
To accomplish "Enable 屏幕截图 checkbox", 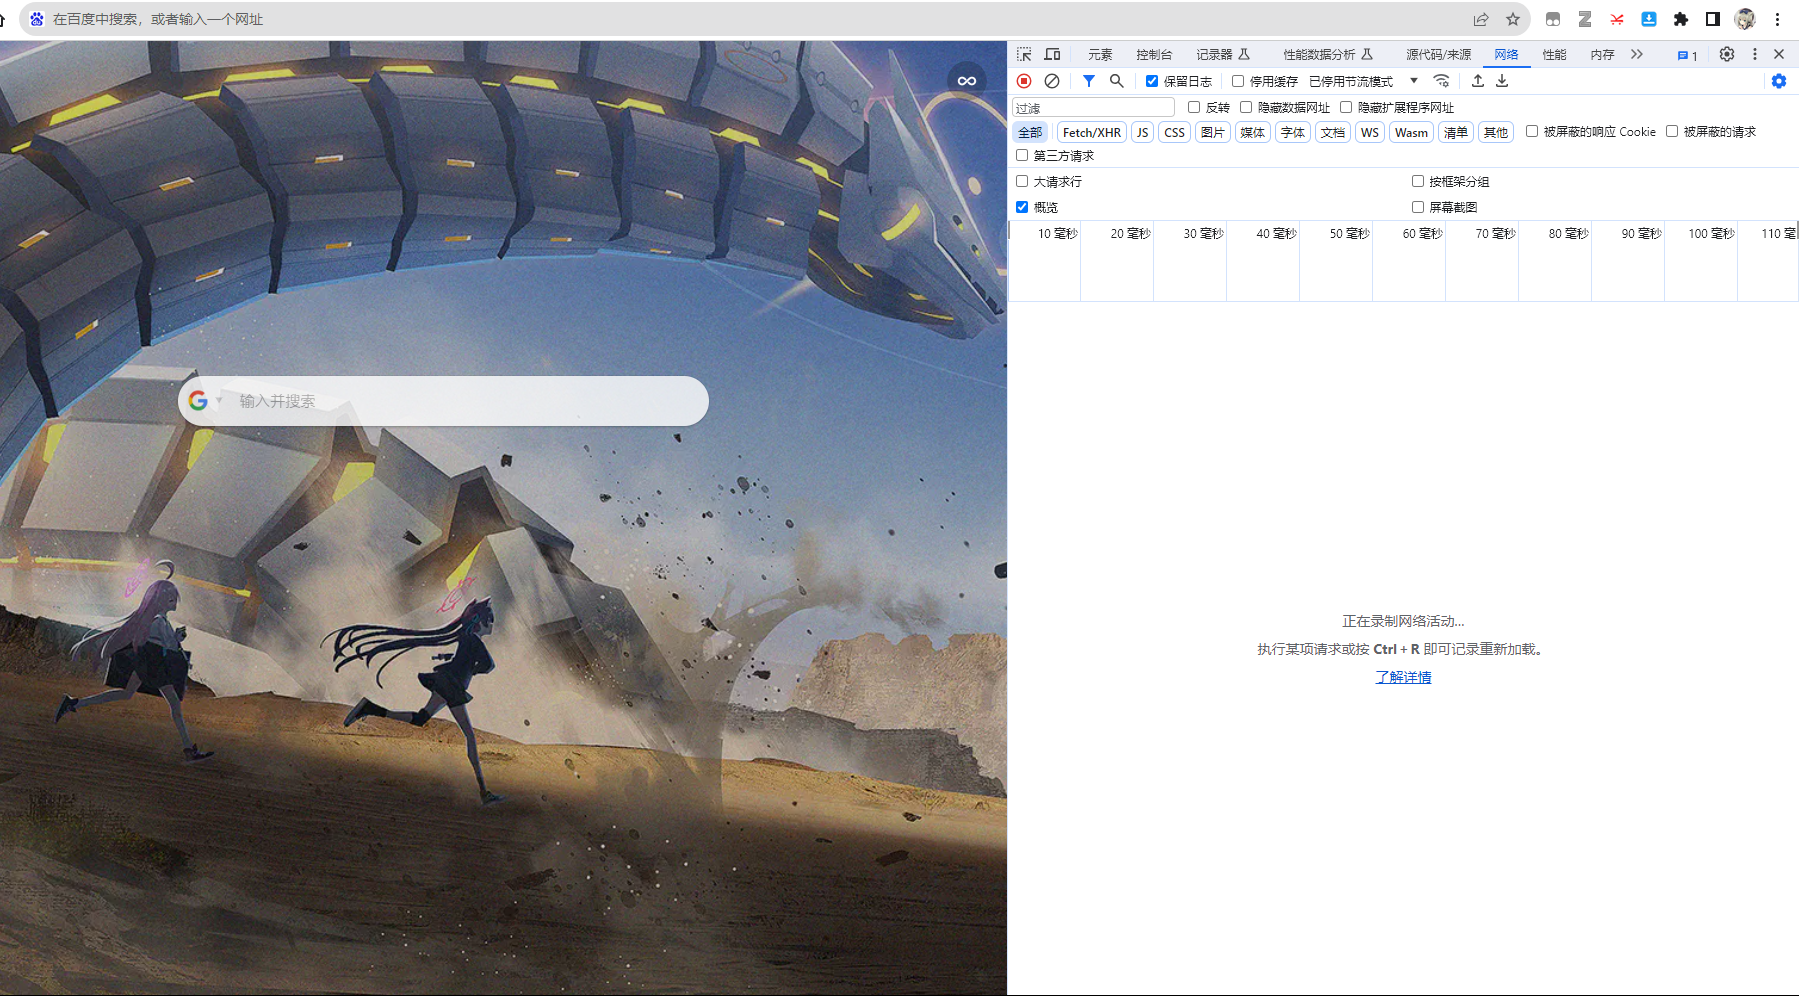I will 1418,207.
